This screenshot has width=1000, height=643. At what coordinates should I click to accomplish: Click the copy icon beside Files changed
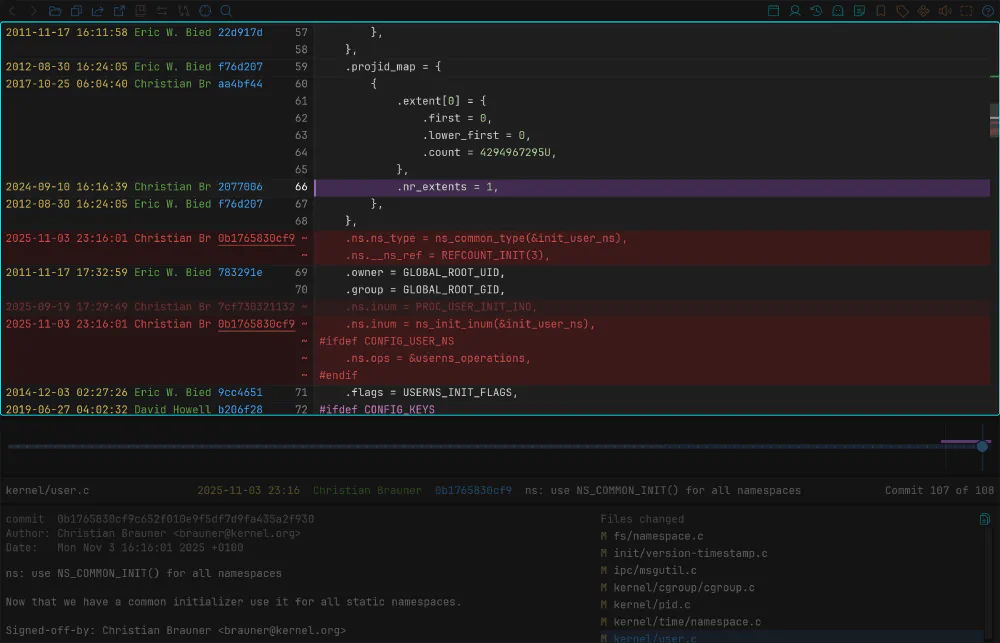tap(985, 519)
